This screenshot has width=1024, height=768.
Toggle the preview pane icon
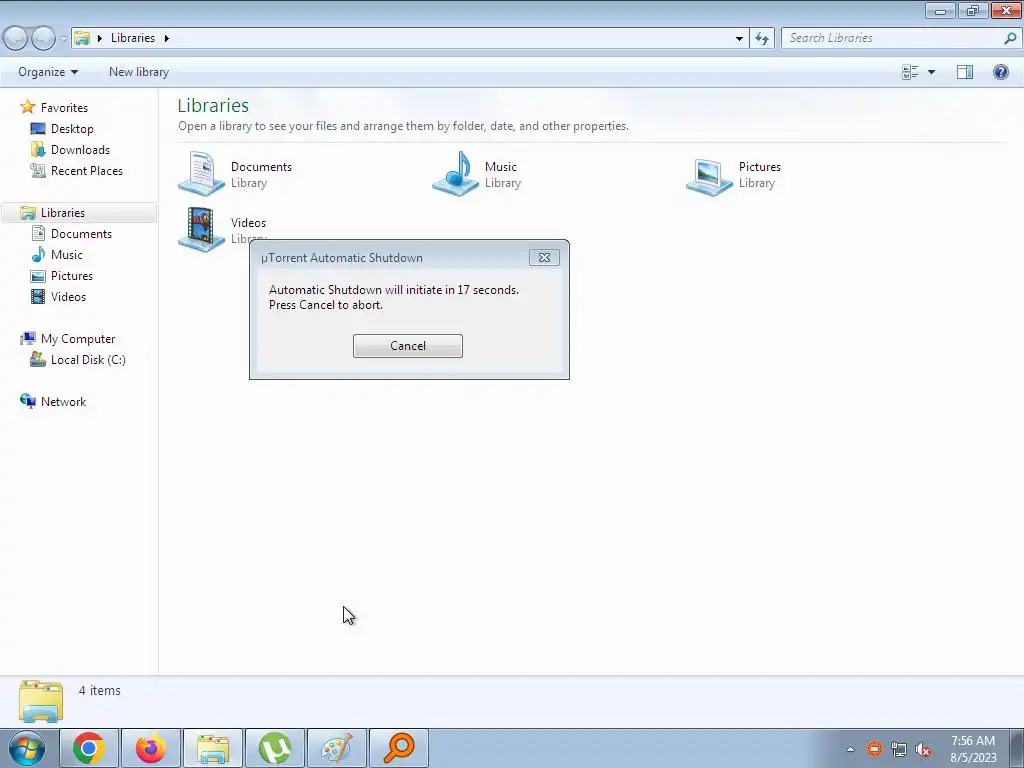965,72
